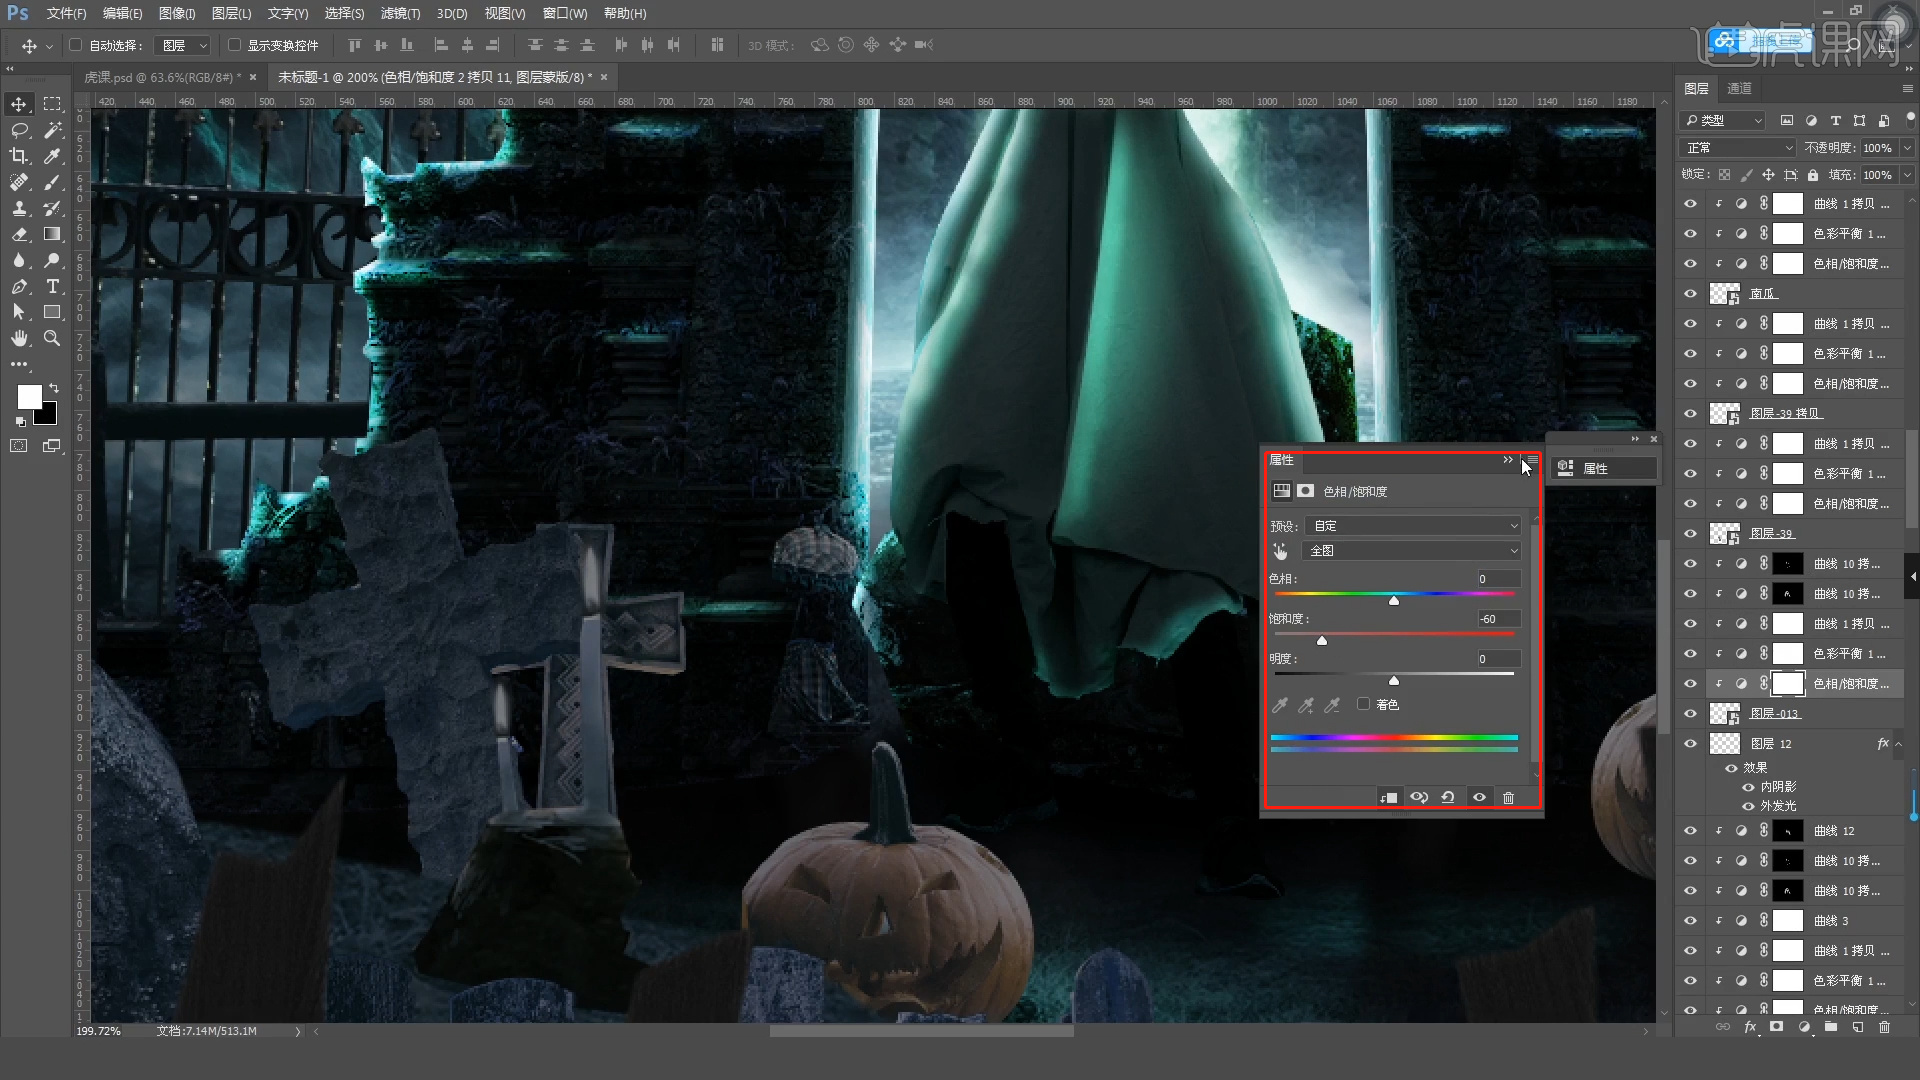
Task: Click the reset adjustment defaults icon
Action: coord(1448,797)
